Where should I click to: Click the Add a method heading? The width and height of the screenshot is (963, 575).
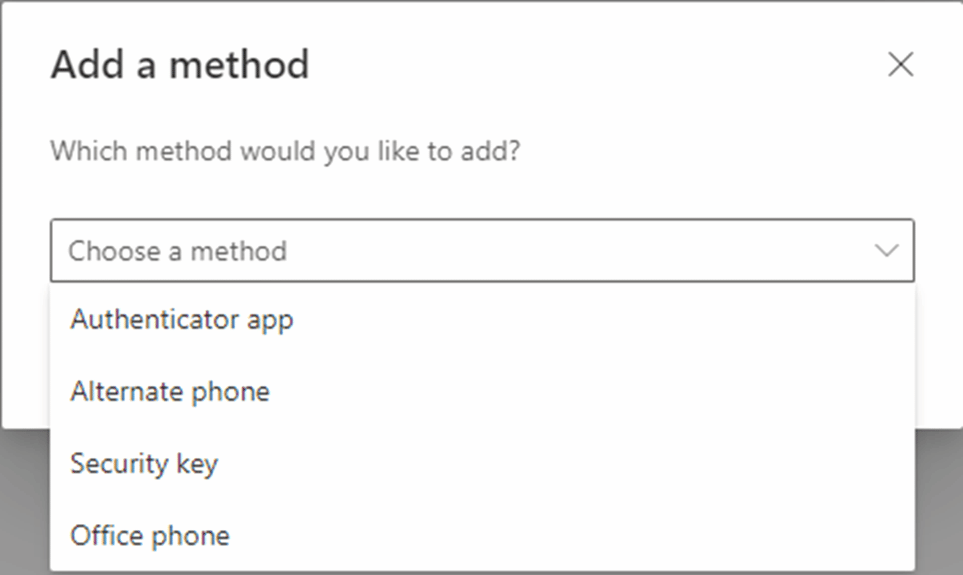180,66
